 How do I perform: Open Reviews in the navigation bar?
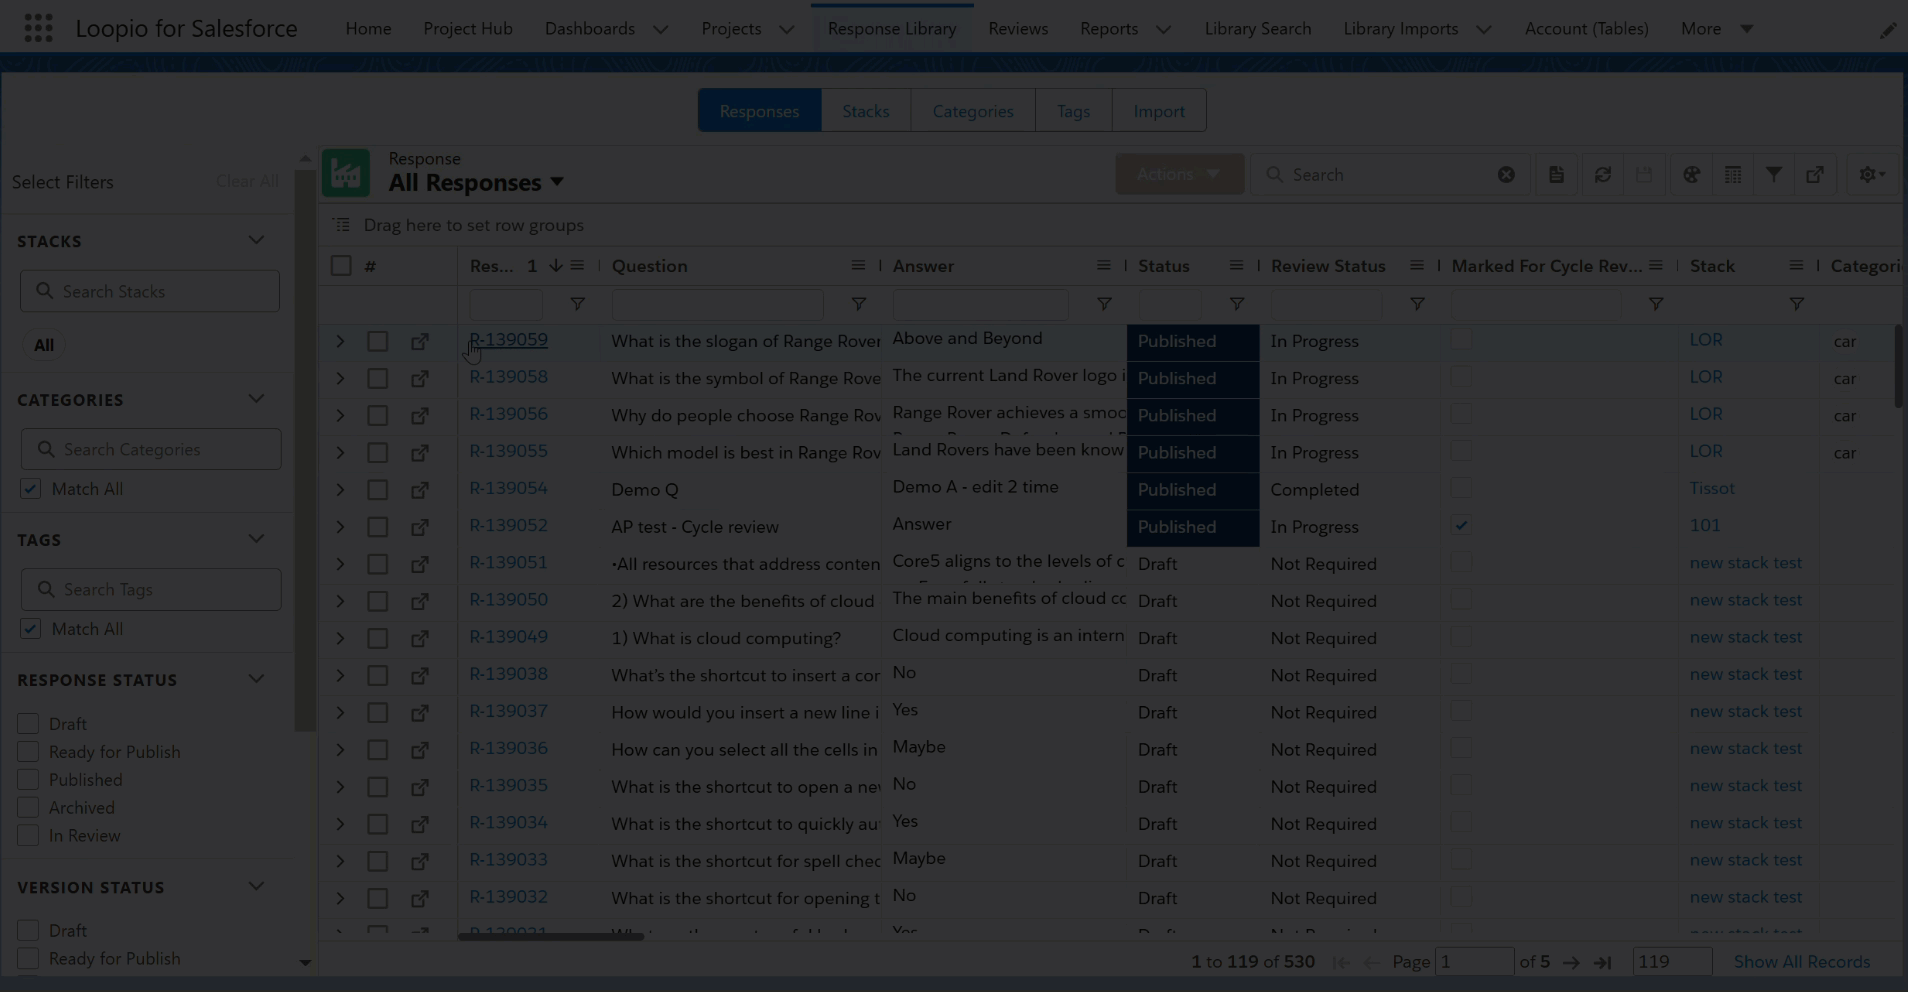click(x=1018, y=28)
